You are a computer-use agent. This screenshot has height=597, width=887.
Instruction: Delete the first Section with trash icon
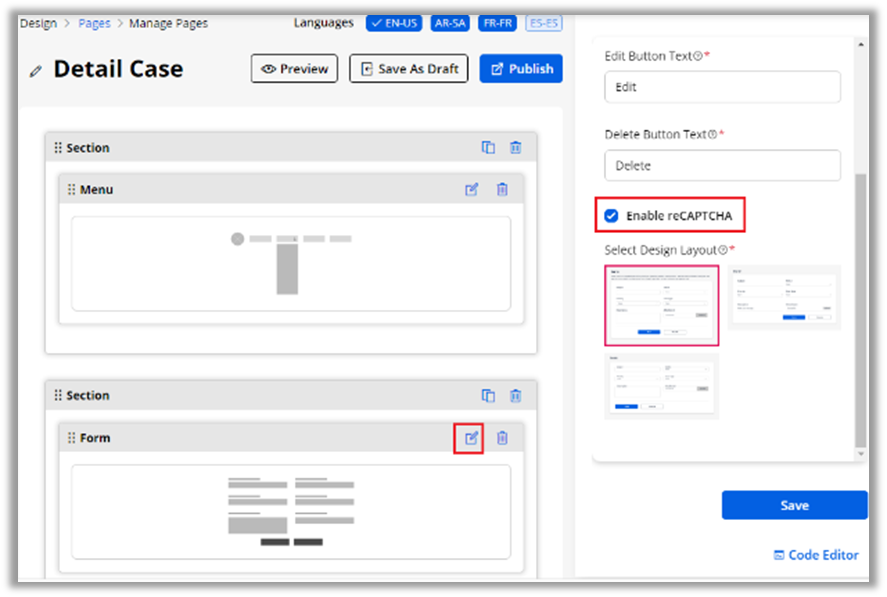click(515, 147)
